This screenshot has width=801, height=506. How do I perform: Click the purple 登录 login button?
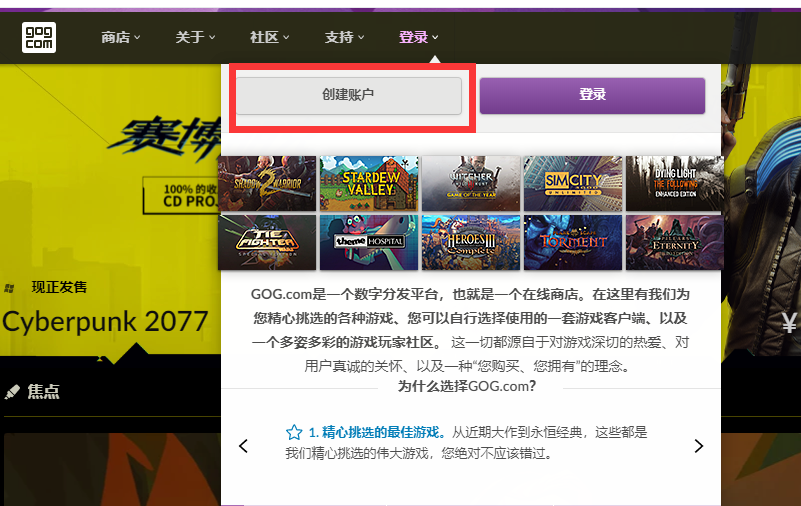coord(592,95)
